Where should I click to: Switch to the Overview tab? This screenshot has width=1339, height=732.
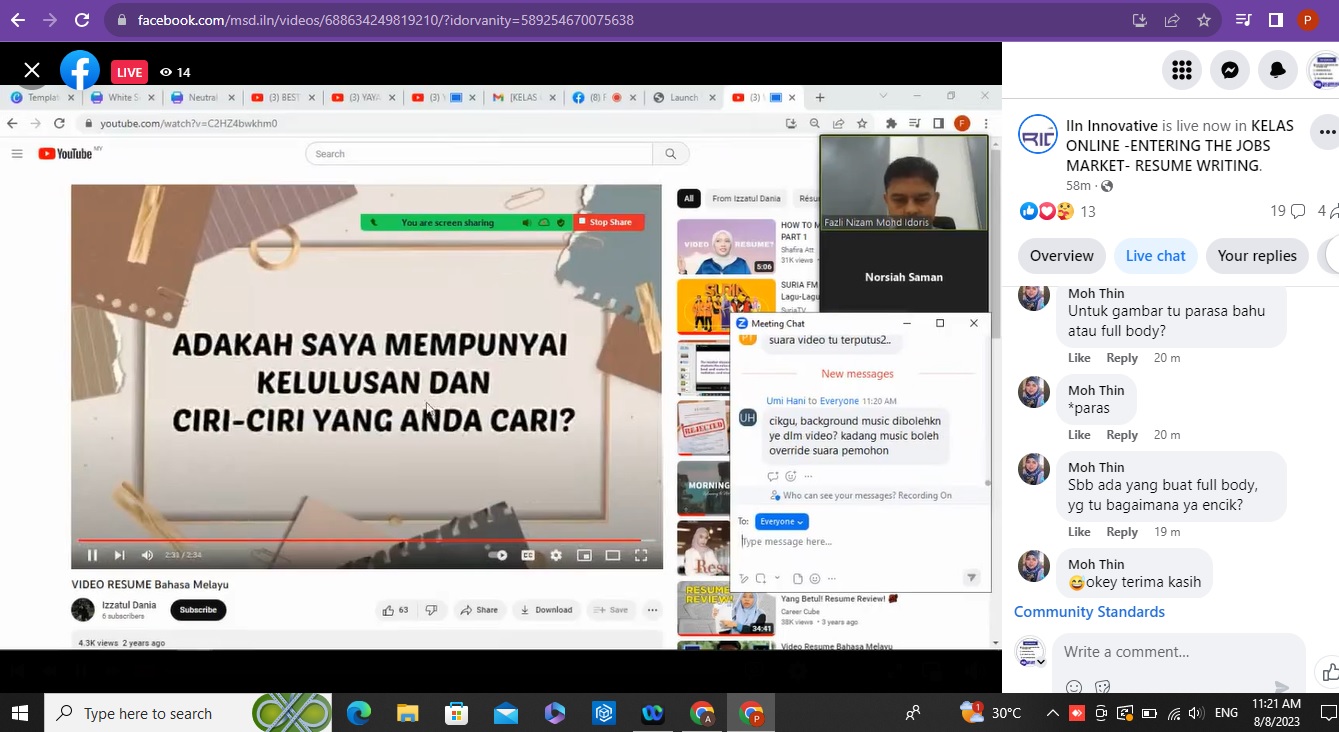(x=1061, y=256)
